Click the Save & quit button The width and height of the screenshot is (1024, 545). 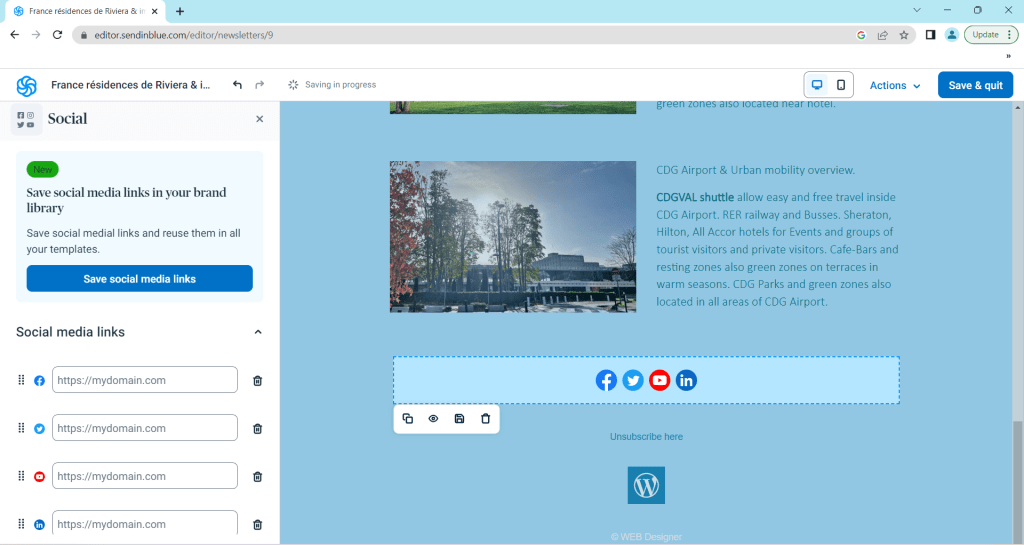pyautogui.click(x=975, y=85)
